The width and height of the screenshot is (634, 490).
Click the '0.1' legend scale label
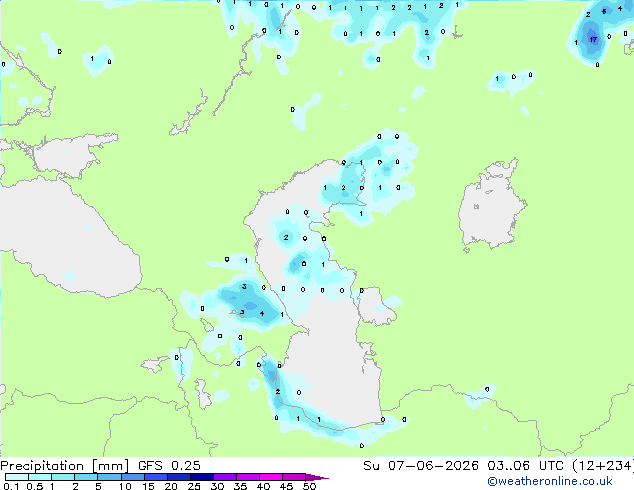(x=11, y=486)
